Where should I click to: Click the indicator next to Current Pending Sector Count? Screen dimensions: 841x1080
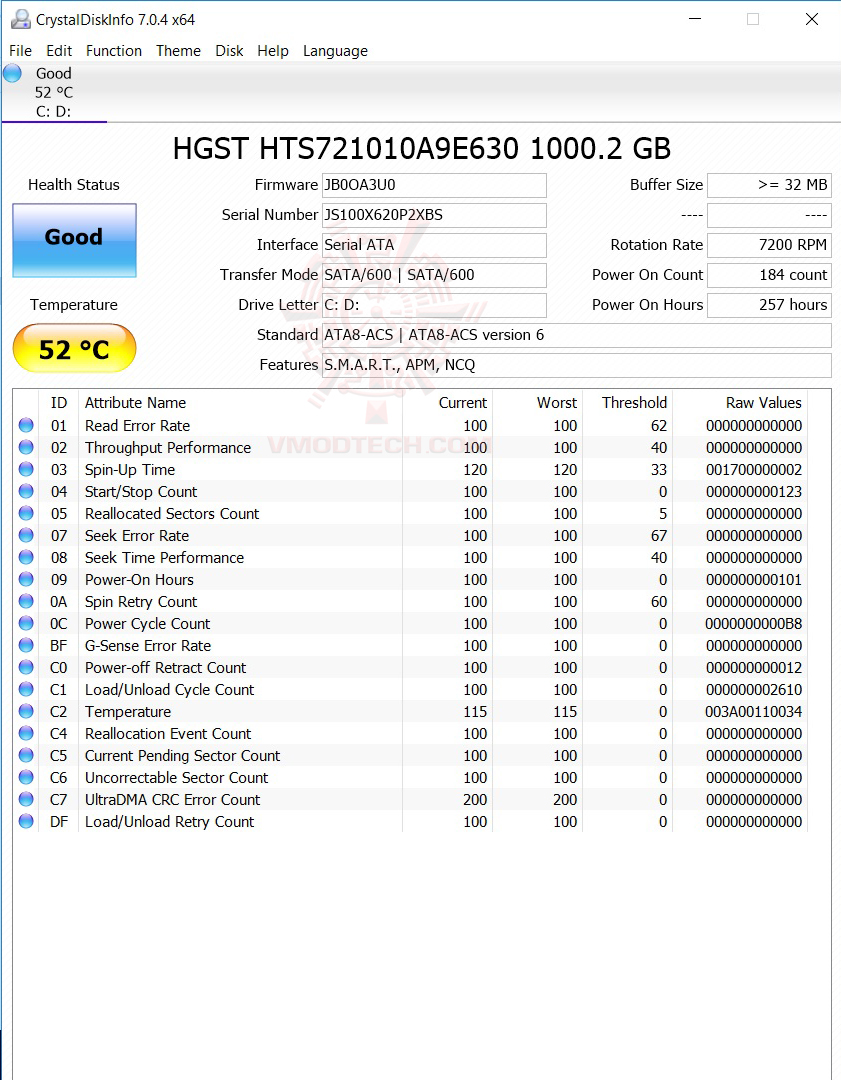25,755
